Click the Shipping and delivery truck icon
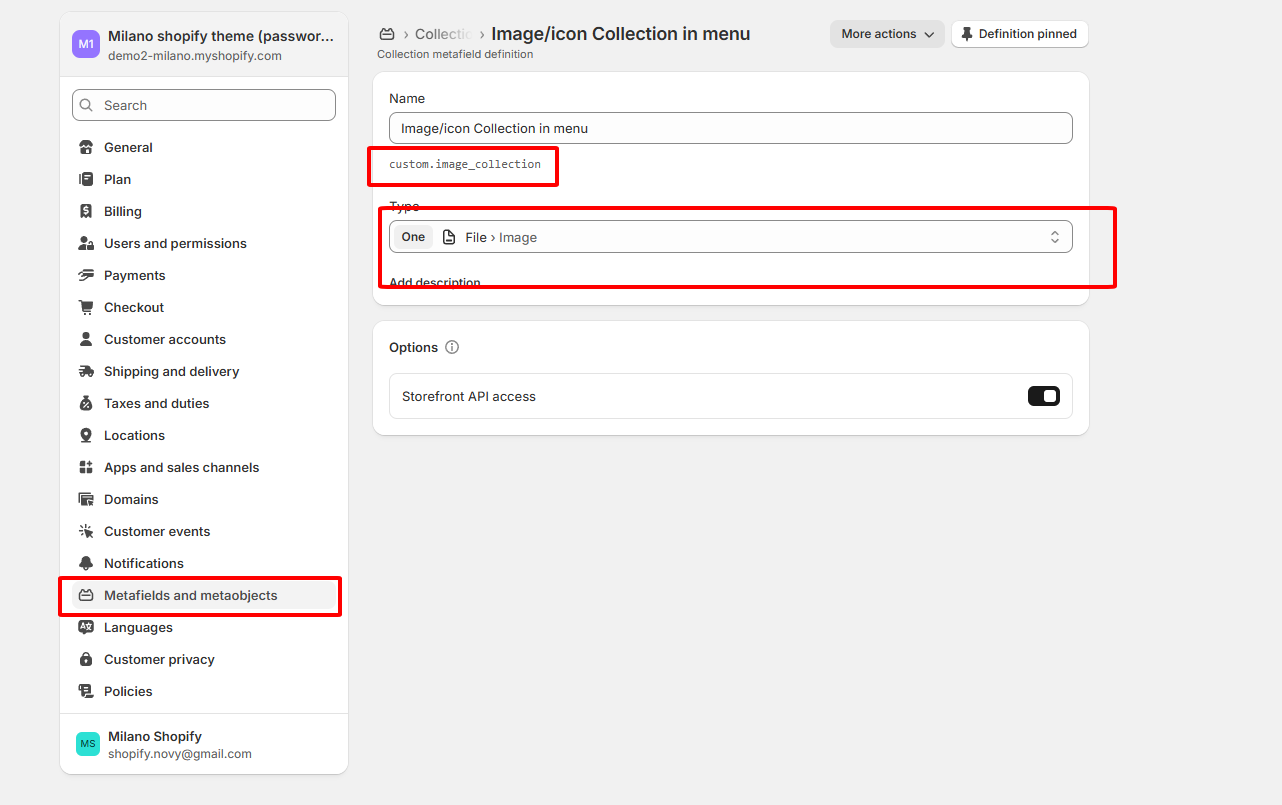Image resolution: width=1282 pixels, height=805 pixels. point(86,371)
